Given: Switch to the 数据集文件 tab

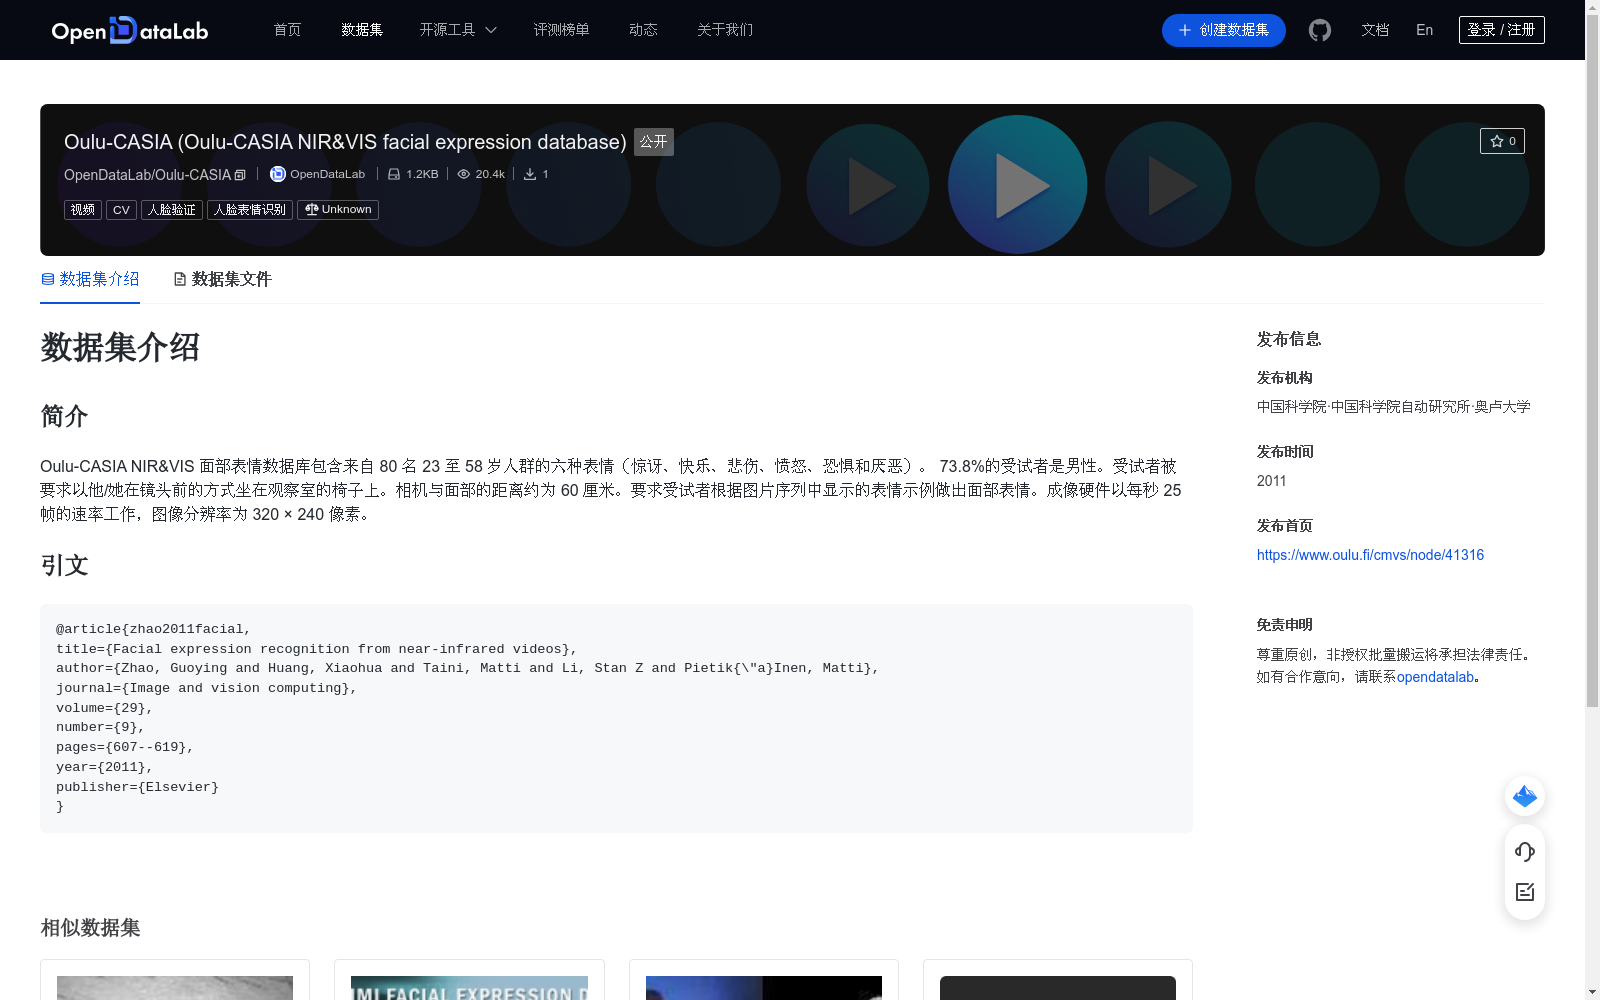Looking at the screenshot, I should (x=222, y=279).
